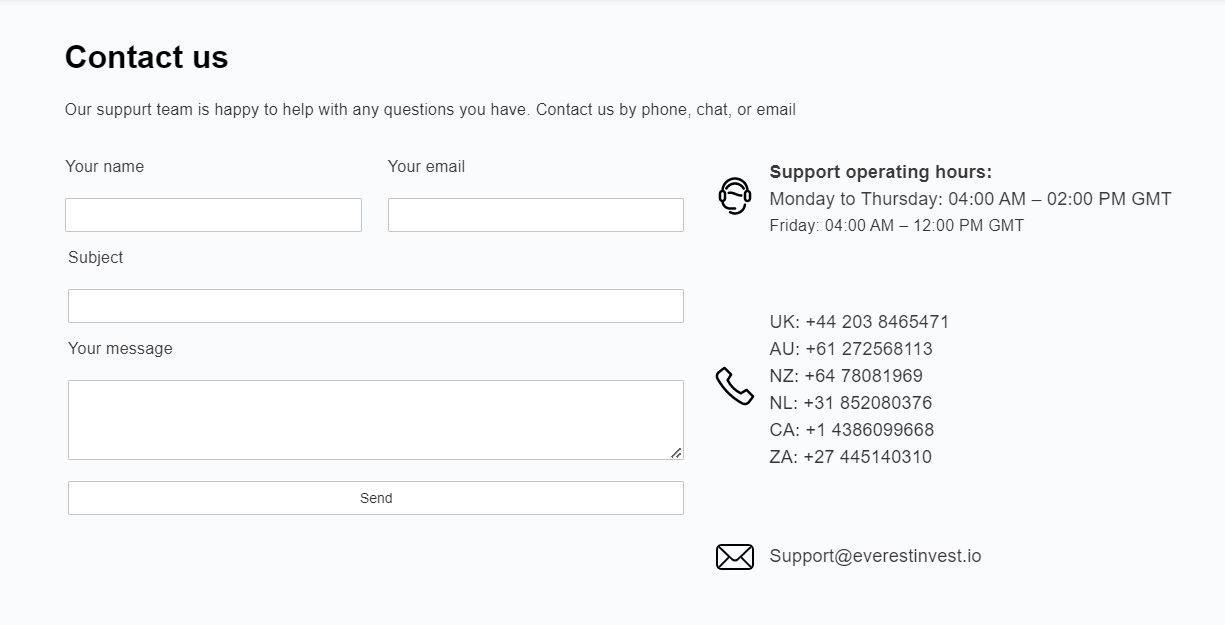Click the support headset icon
This screenshot has width=1225, height=625.
coord(735,196)
